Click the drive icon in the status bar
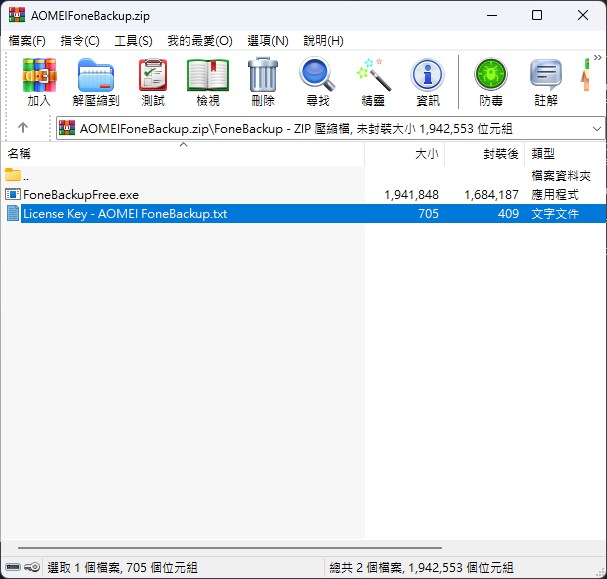Image resolution: width=607 pixels, height=579 pixels. pyautogui.click(x=13, y=567)
